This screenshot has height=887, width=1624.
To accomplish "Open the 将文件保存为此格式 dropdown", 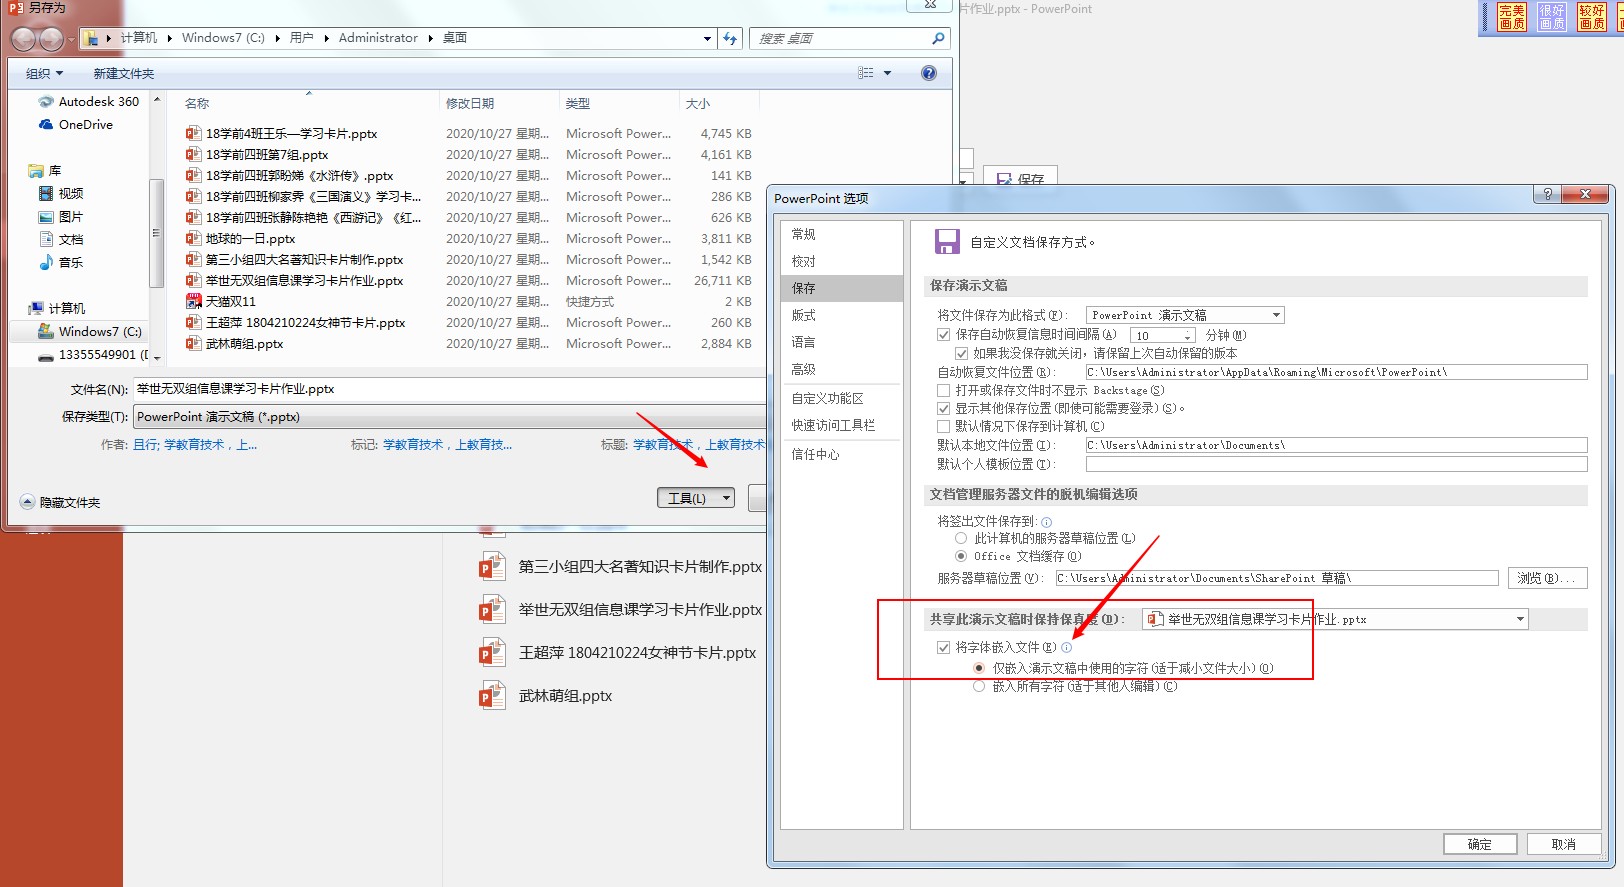I will (1185, 315).
